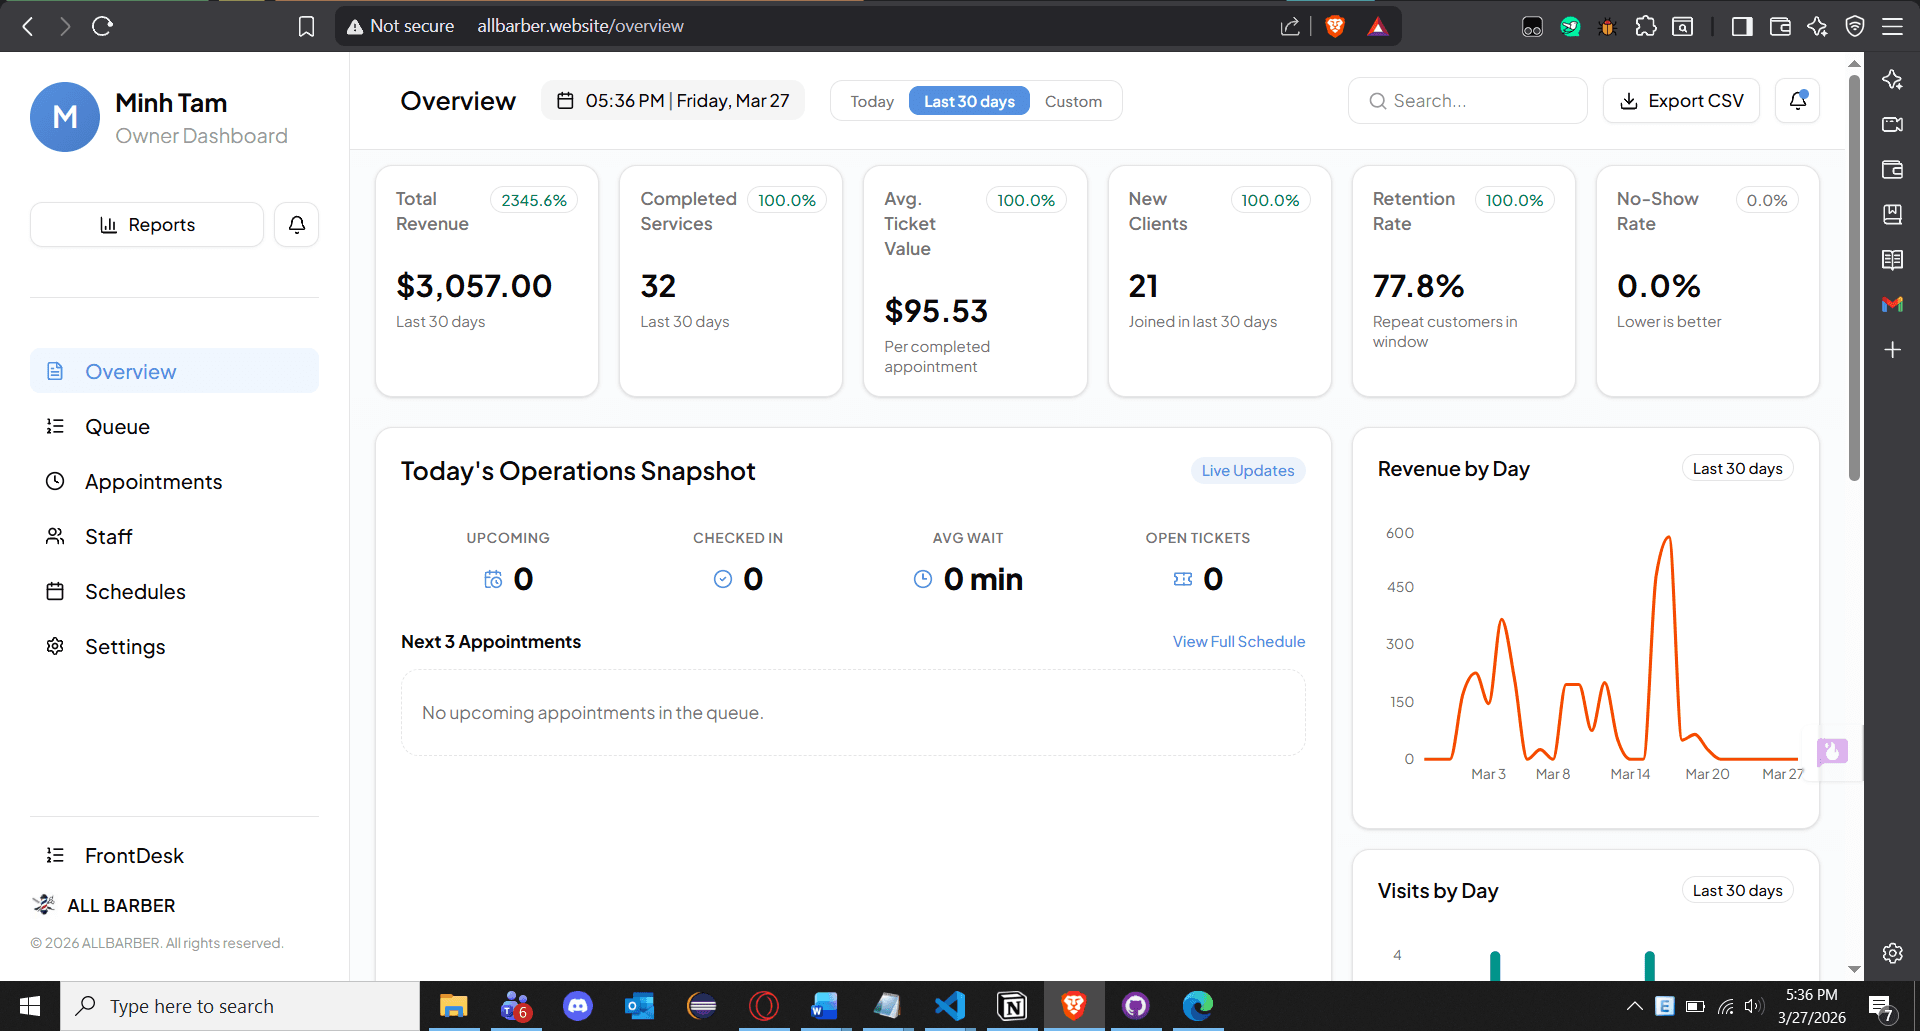Click the Brave Rewards triangle icon

pyautogui.click(x=1378, y=26)
